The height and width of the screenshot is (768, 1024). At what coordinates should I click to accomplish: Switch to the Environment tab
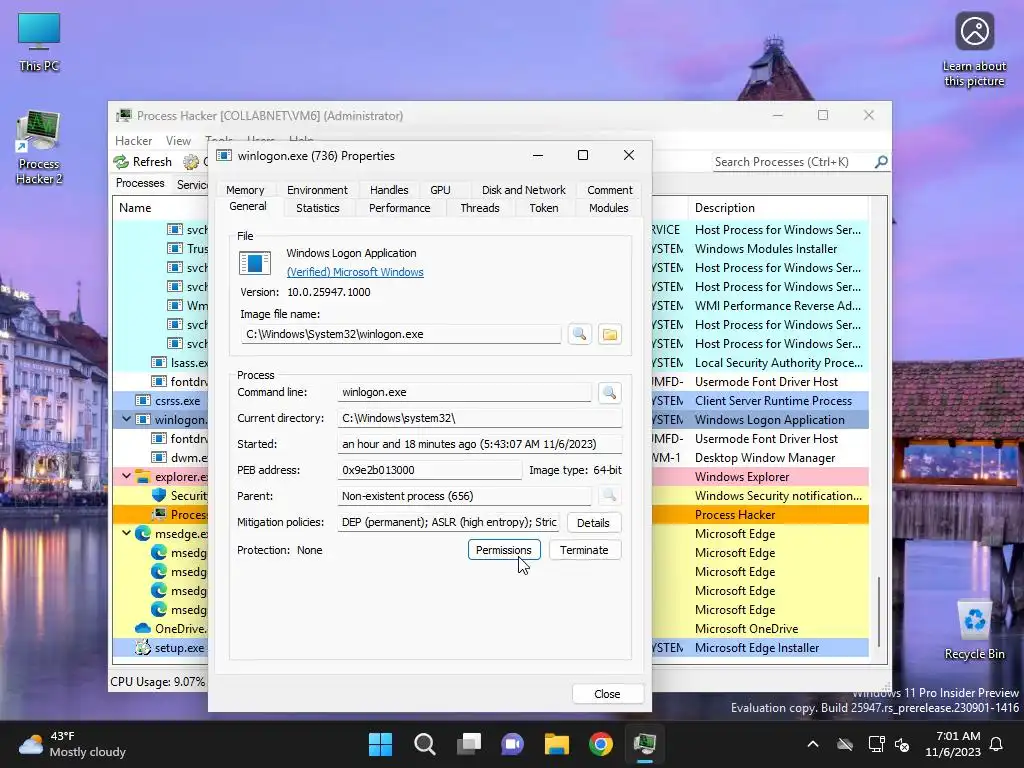tap(317, 190)
